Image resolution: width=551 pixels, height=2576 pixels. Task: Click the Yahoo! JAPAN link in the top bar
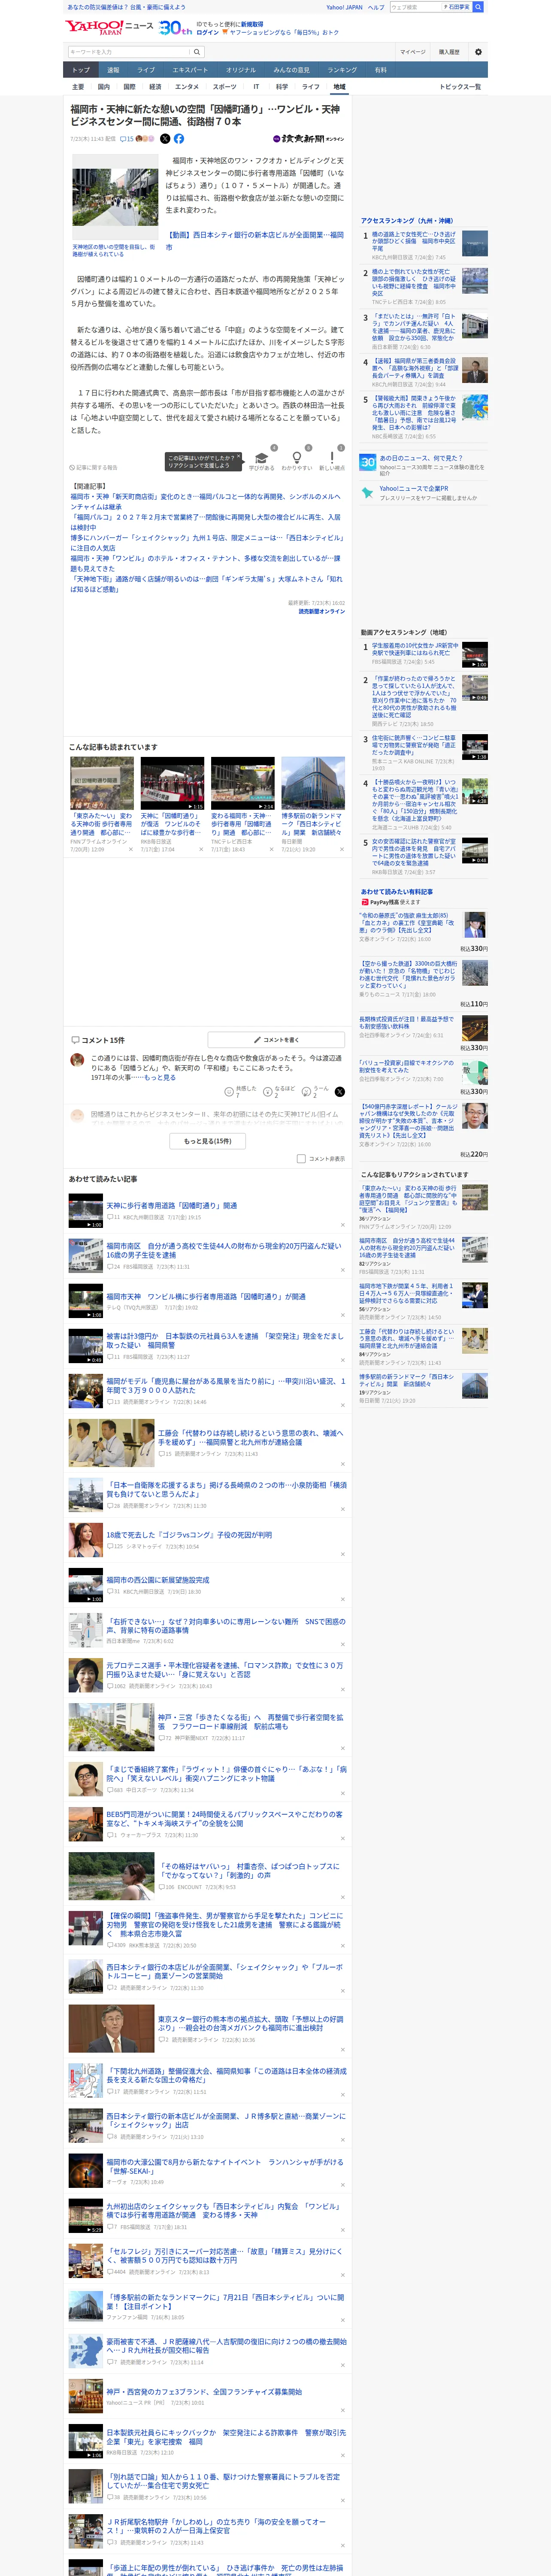tap(344, 7)
